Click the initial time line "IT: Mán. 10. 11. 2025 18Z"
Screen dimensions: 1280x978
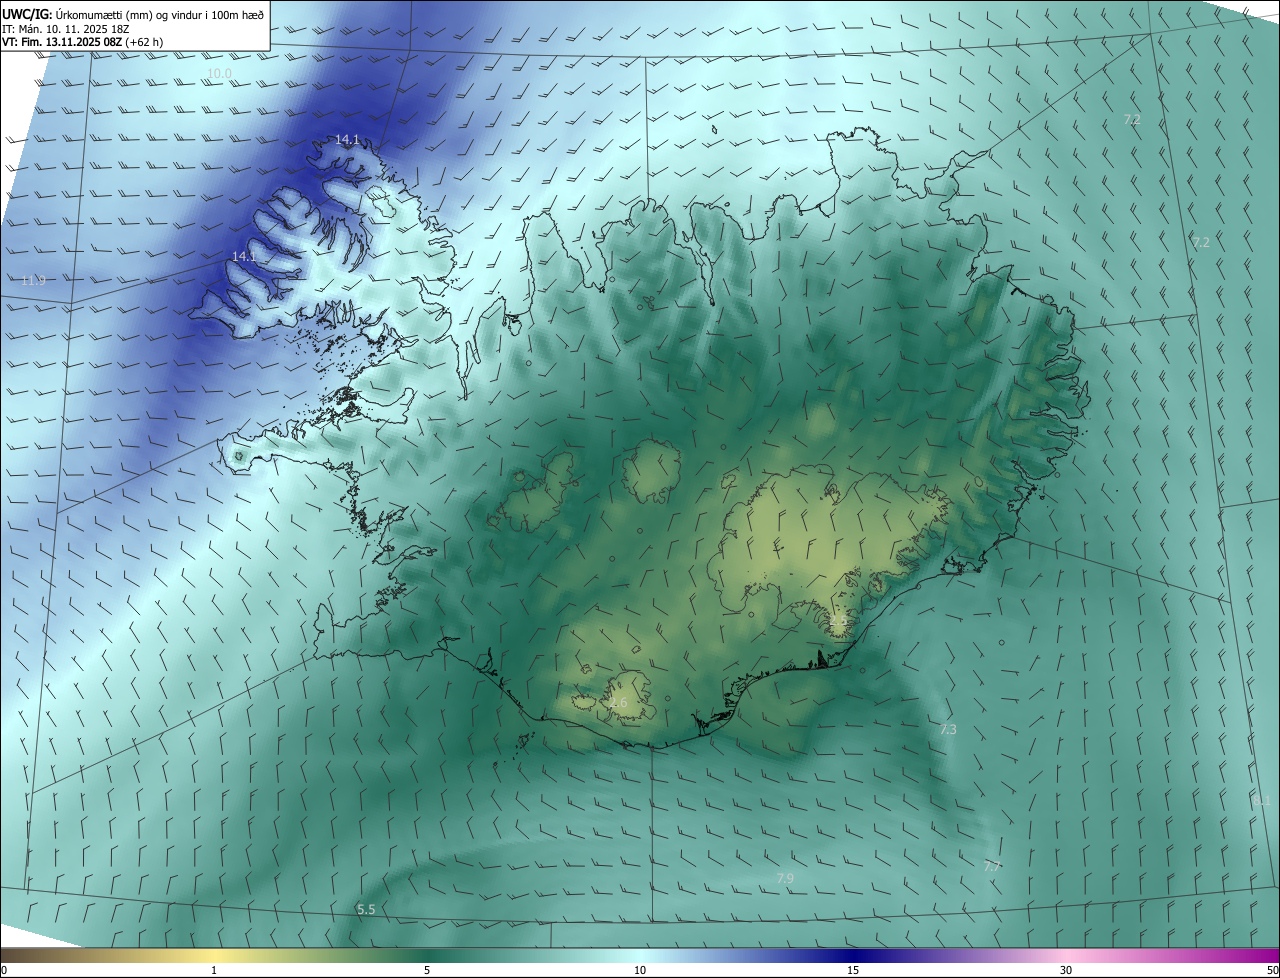tap(68, 29)
